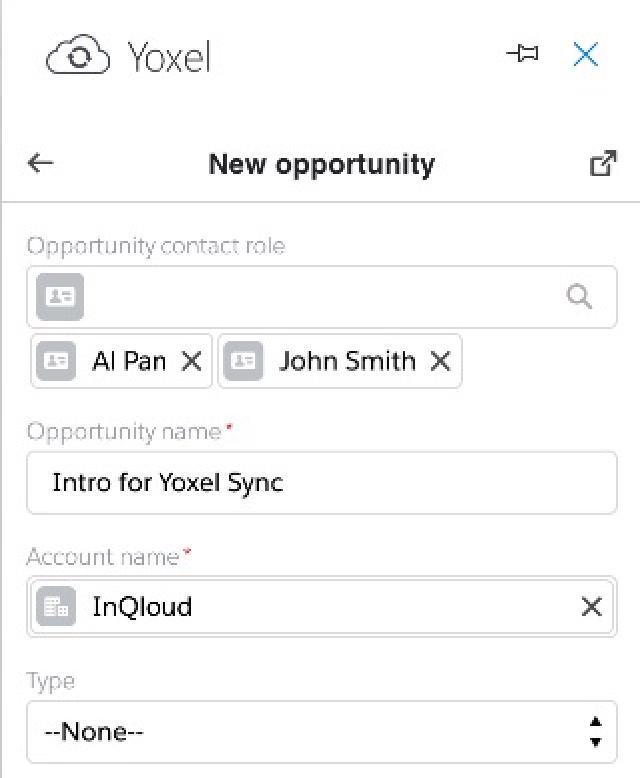Click the contact card icon in search field
The image size is (640, 778).
tap(60, 297)
